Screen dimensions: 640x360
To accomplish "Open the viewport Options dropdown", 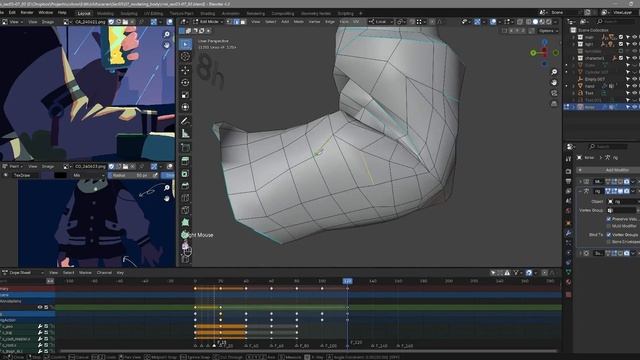I will coord(548,31).
